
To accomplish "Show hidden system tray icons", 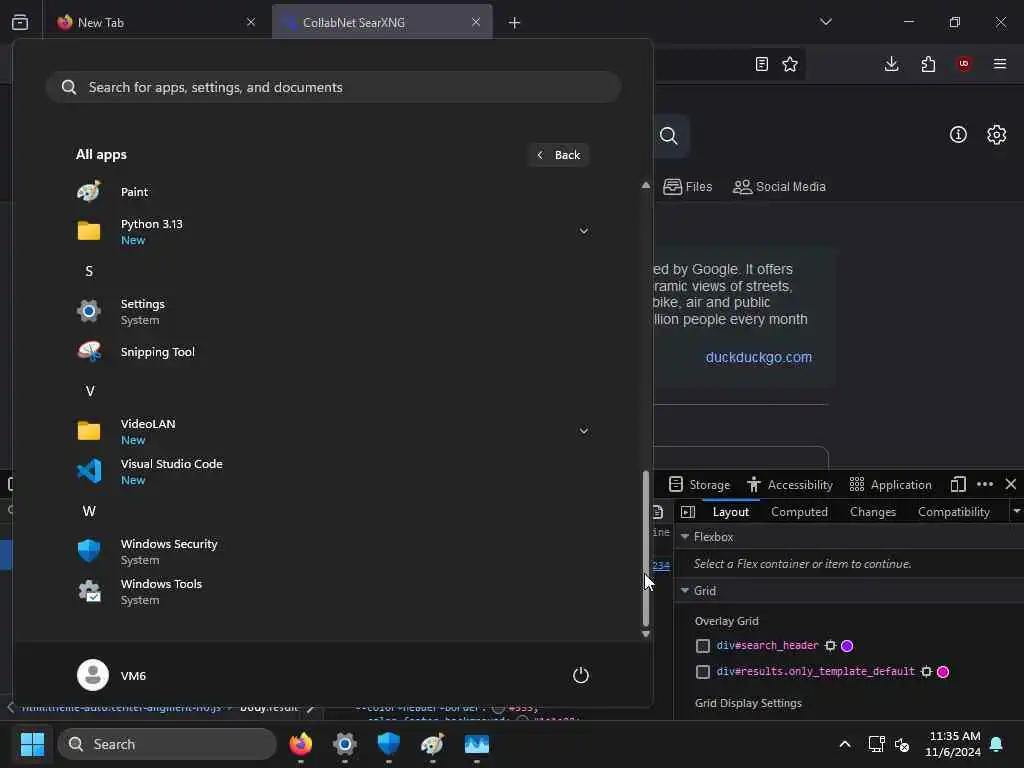I will [844, 744].
